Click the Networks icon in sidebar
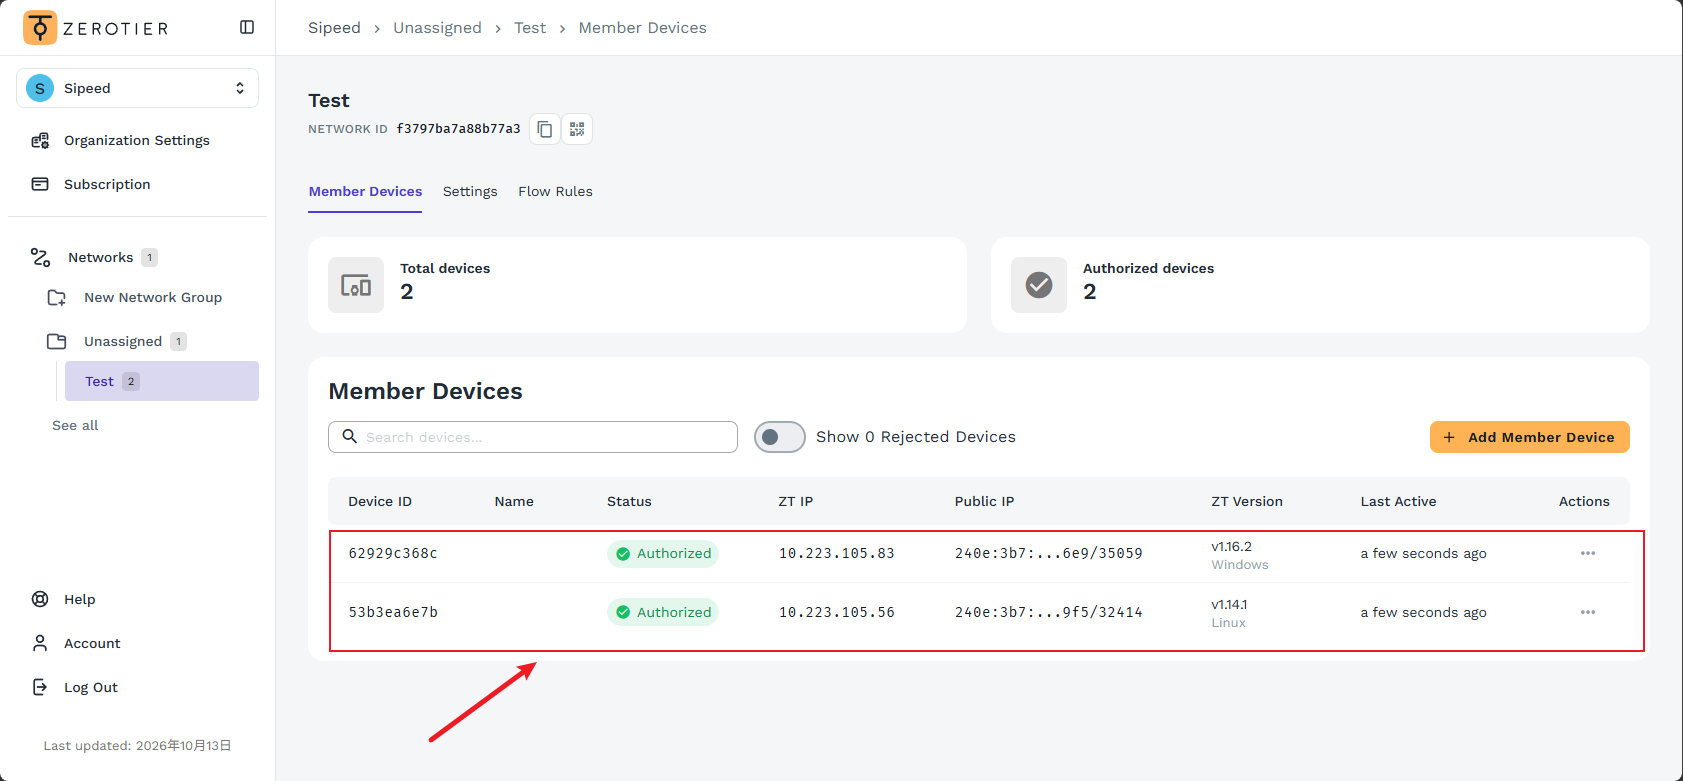This screenshot has height=781, width=1683. click(x=40, y=257)
